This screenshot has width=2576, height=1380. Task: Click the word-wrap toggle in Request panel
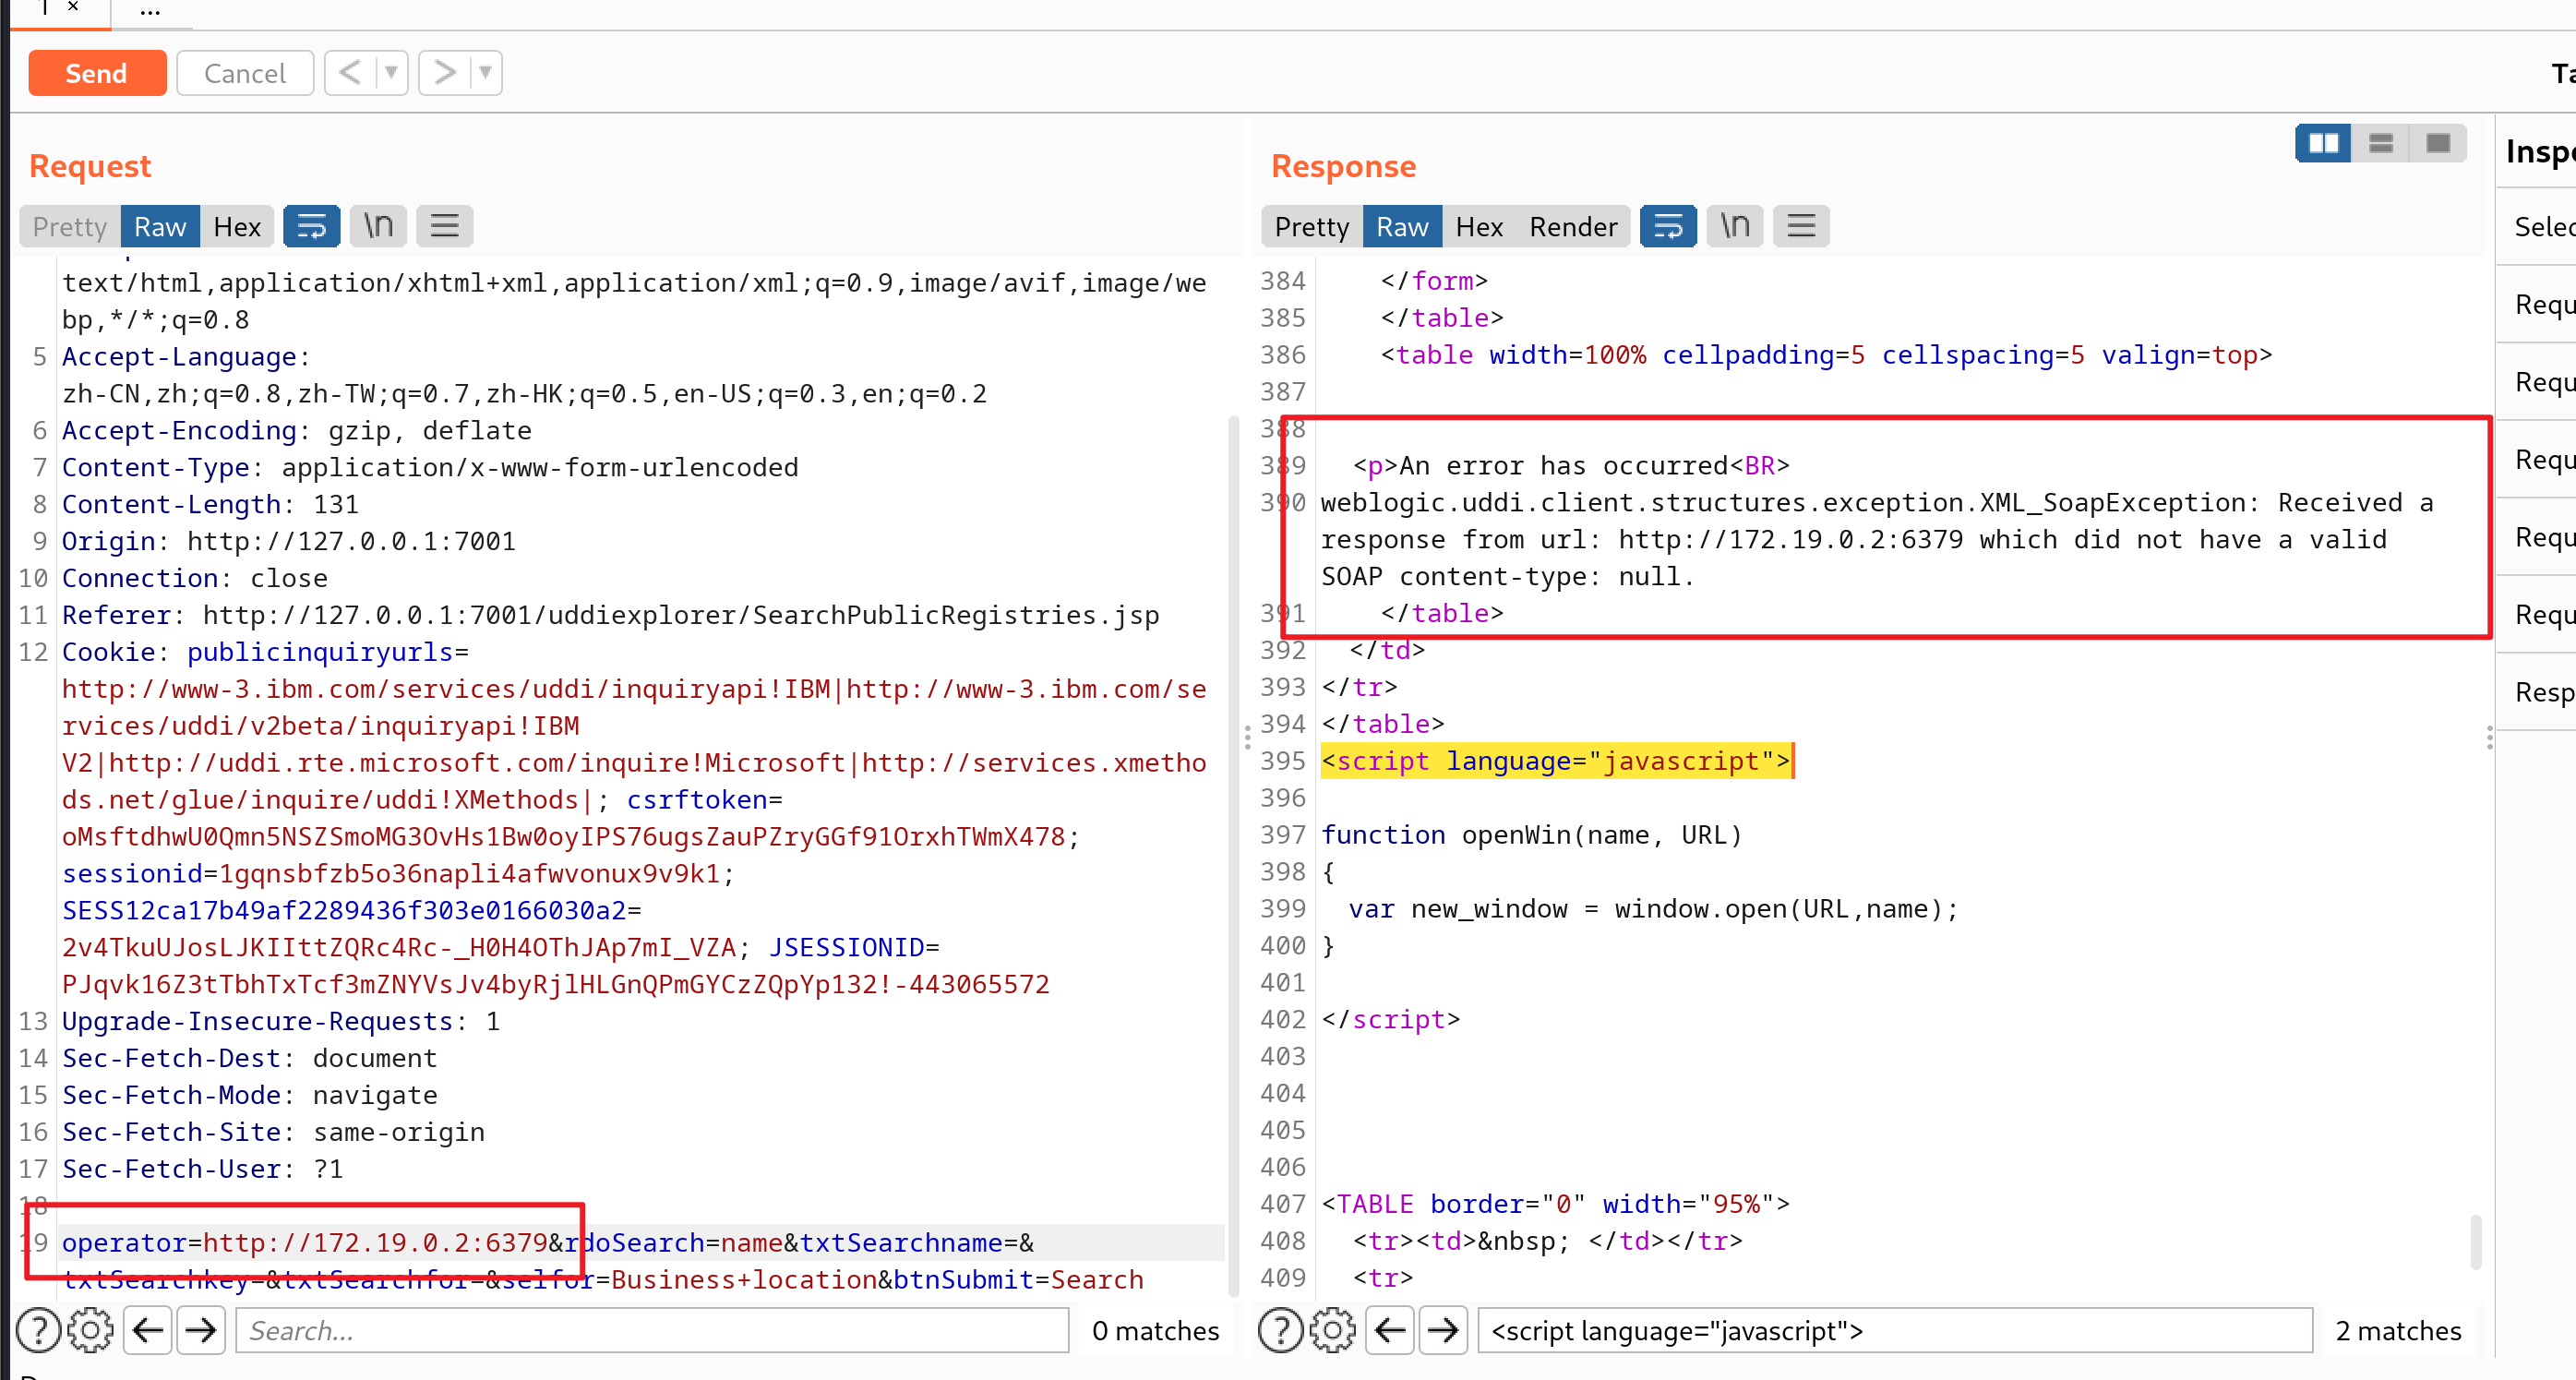312,226
